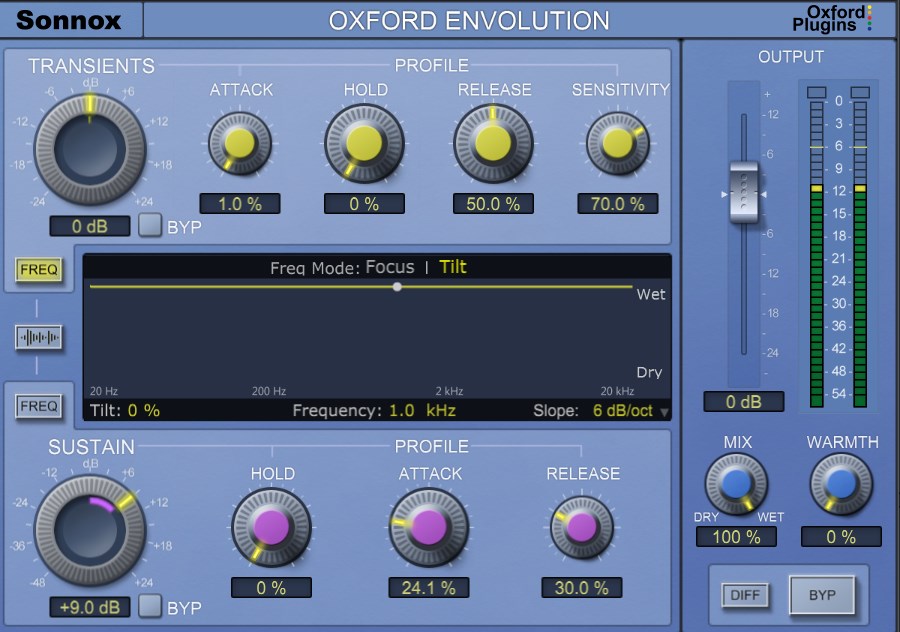The image size is (900, 632).
Task: Open the Slope 6 dB/oct dropdown
Action: click(664, 411)
